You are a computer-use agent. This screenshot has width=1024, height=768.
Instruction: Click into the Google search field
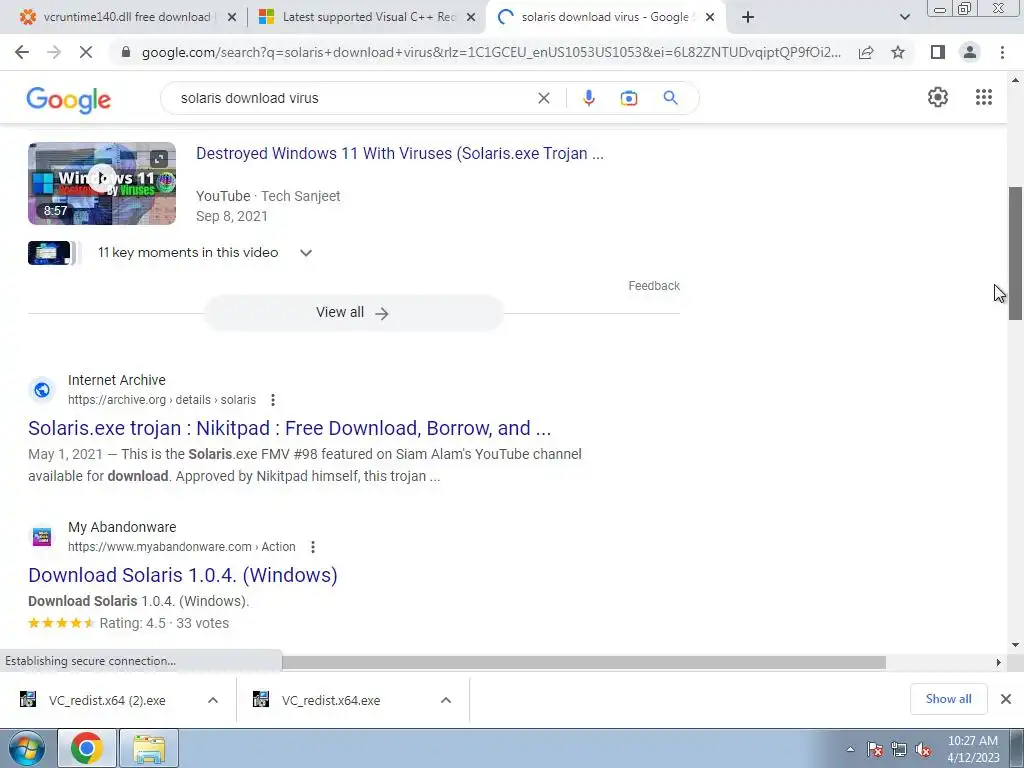tap(353, 98)
